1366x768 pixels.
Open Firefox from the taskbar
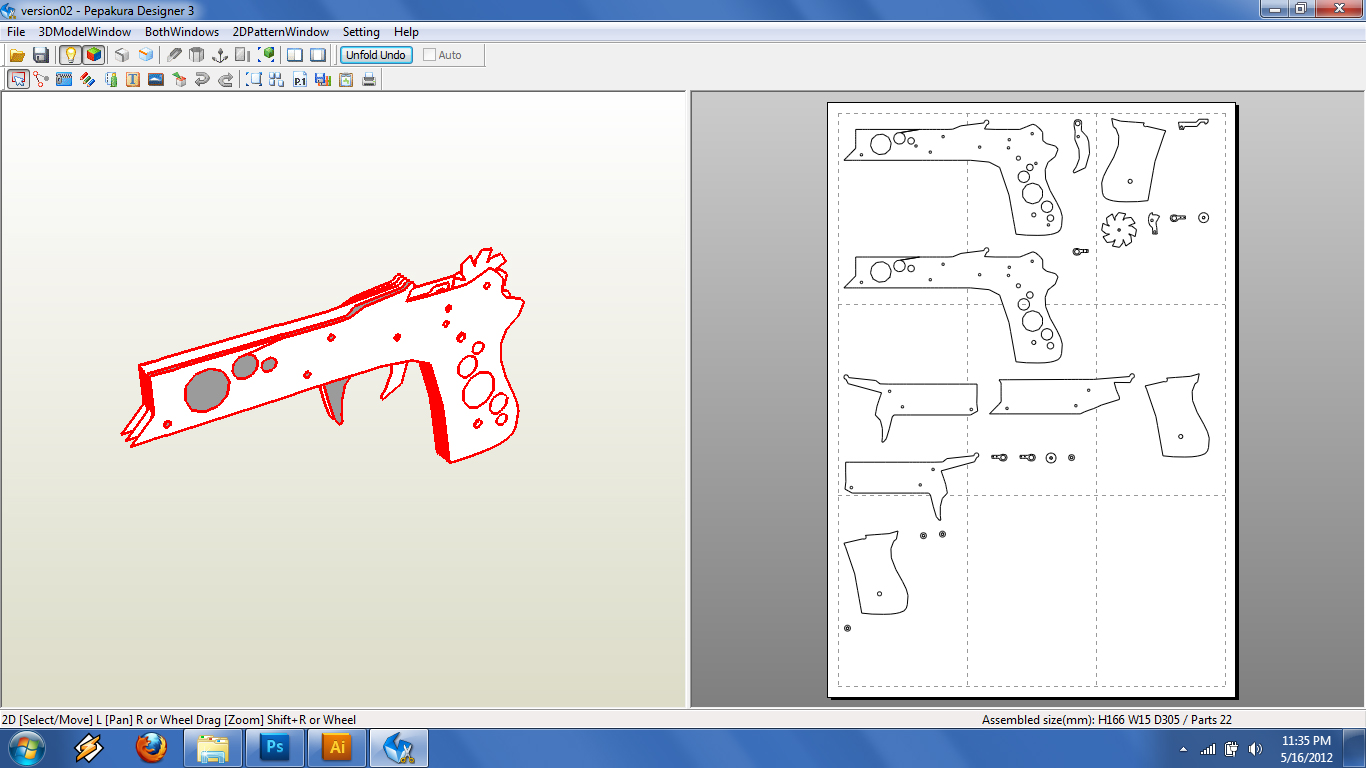tap(151, 748)
